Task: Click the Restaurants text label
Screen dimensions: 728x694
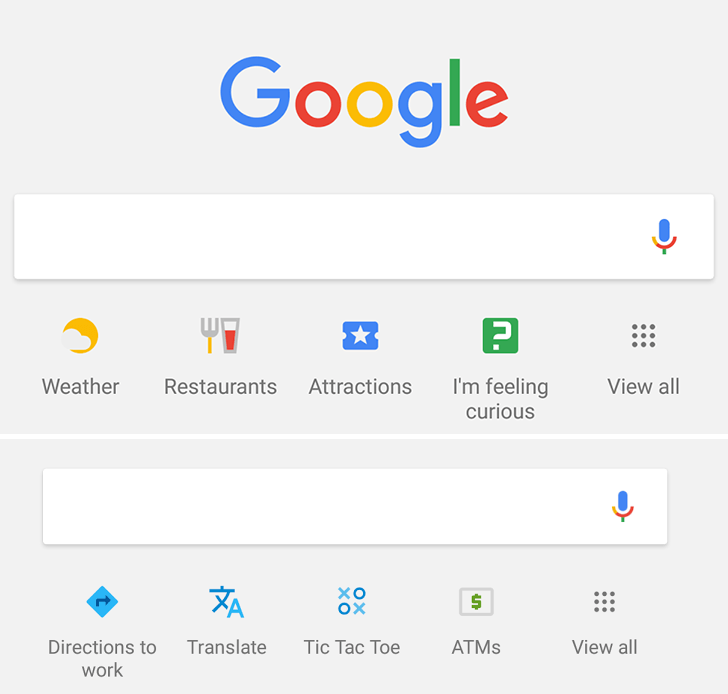Action: [221, 387]
